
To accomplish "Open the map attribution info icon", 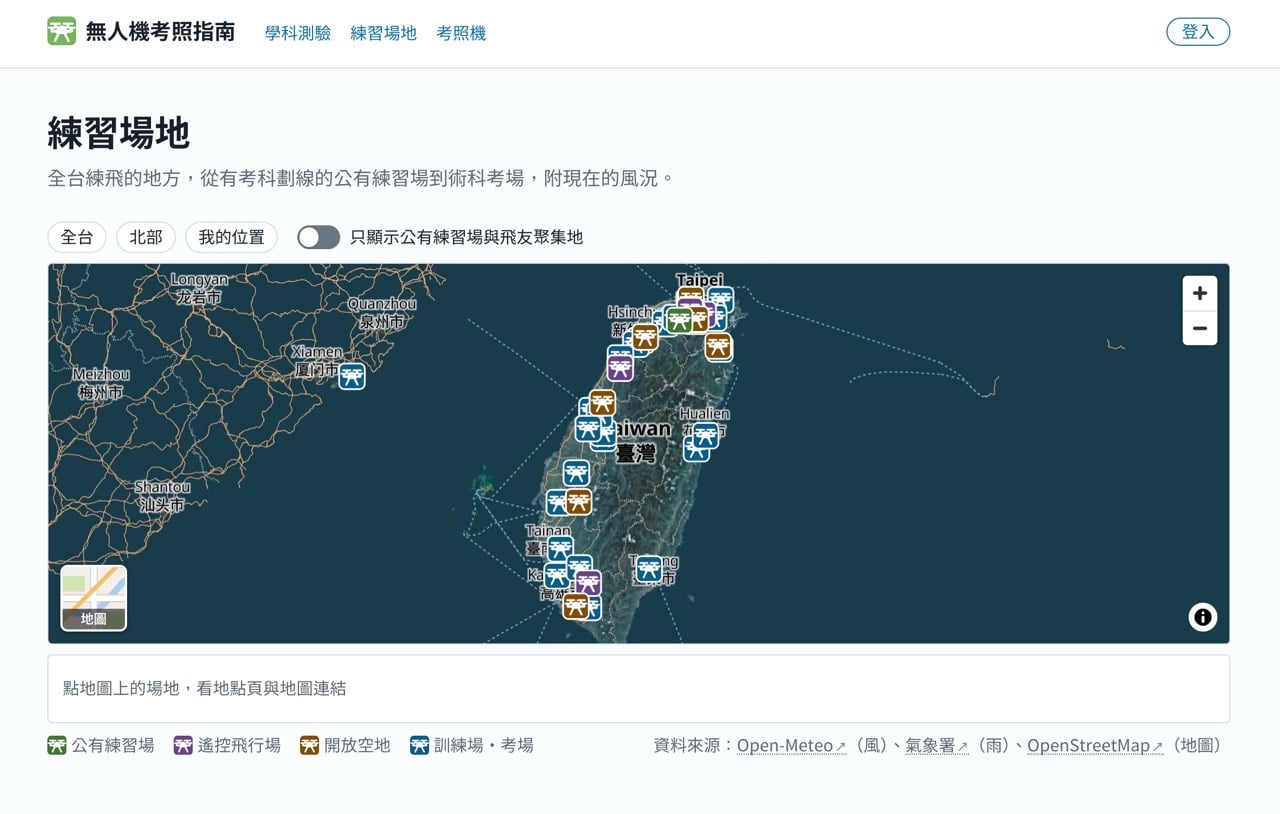I will point(1203,617).
